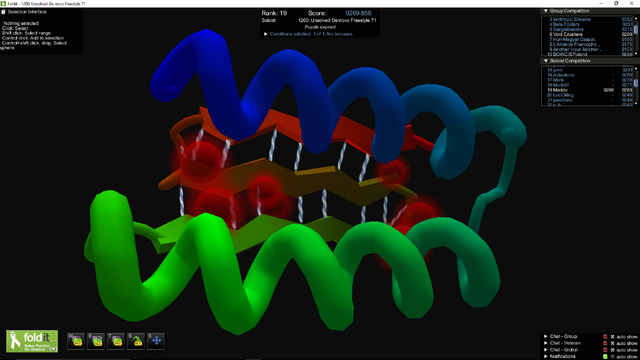
Task: Click the green Notifications status indicator
Action: coord(605,357)
